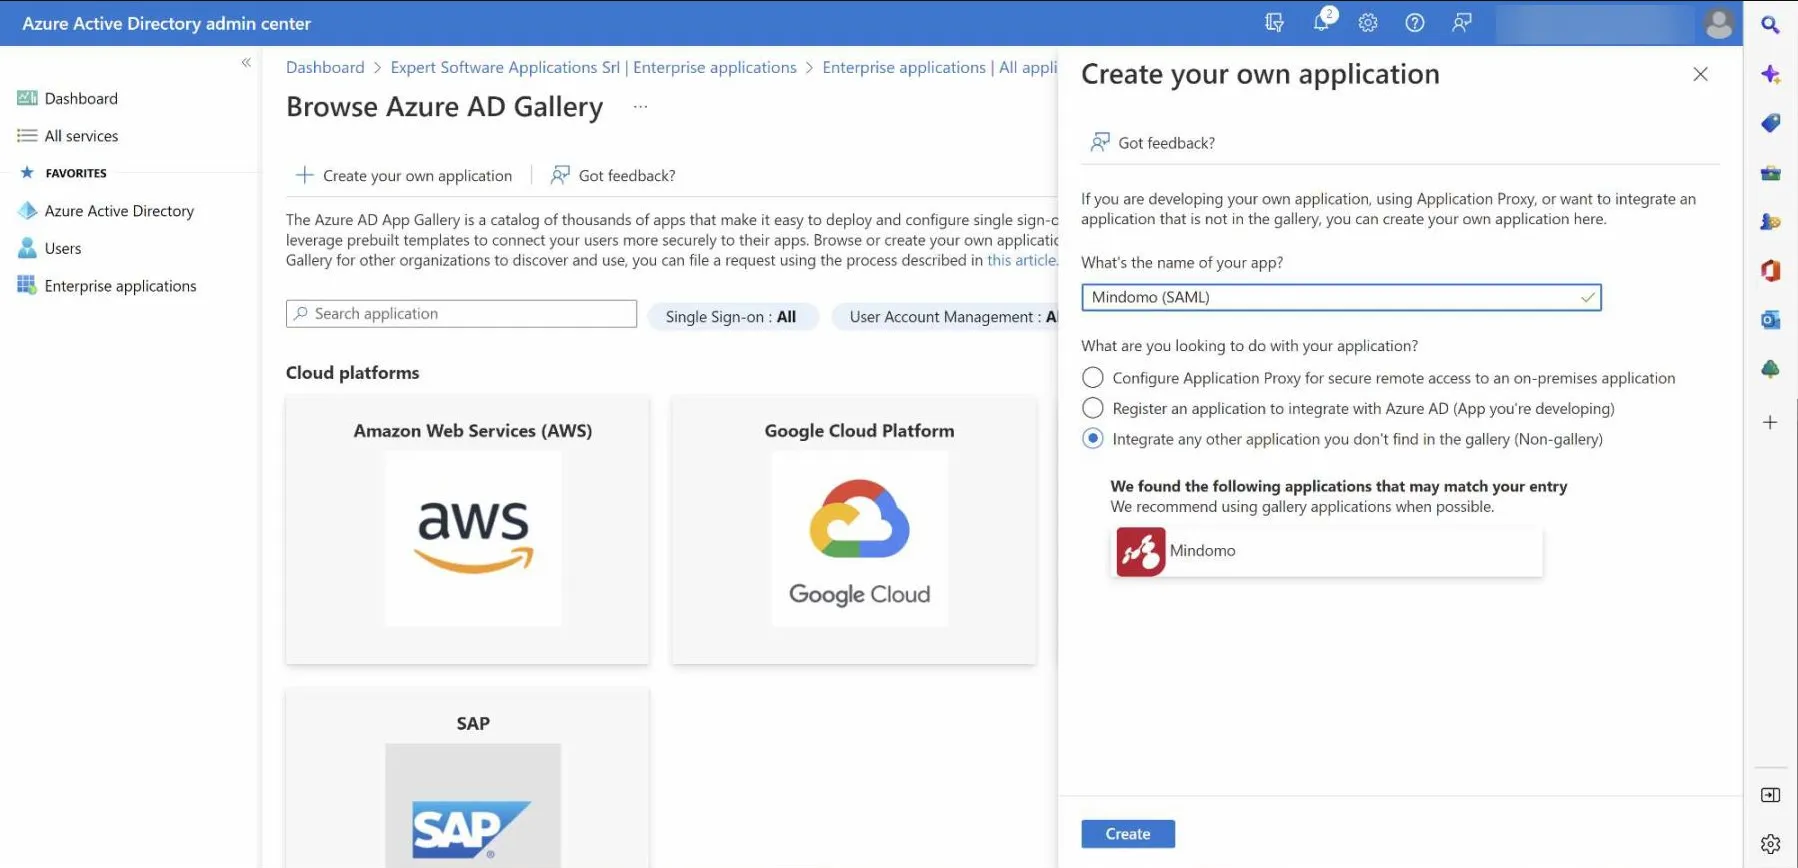Open the Microsoft 365 sidebar icon

click(1770, 271)
